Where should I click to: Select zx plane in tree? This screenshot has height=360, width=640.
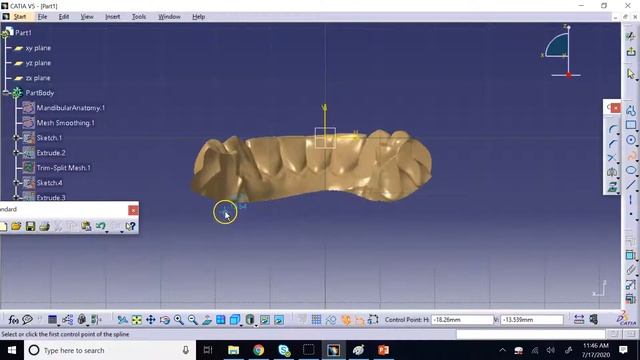(x=38, y=78)
